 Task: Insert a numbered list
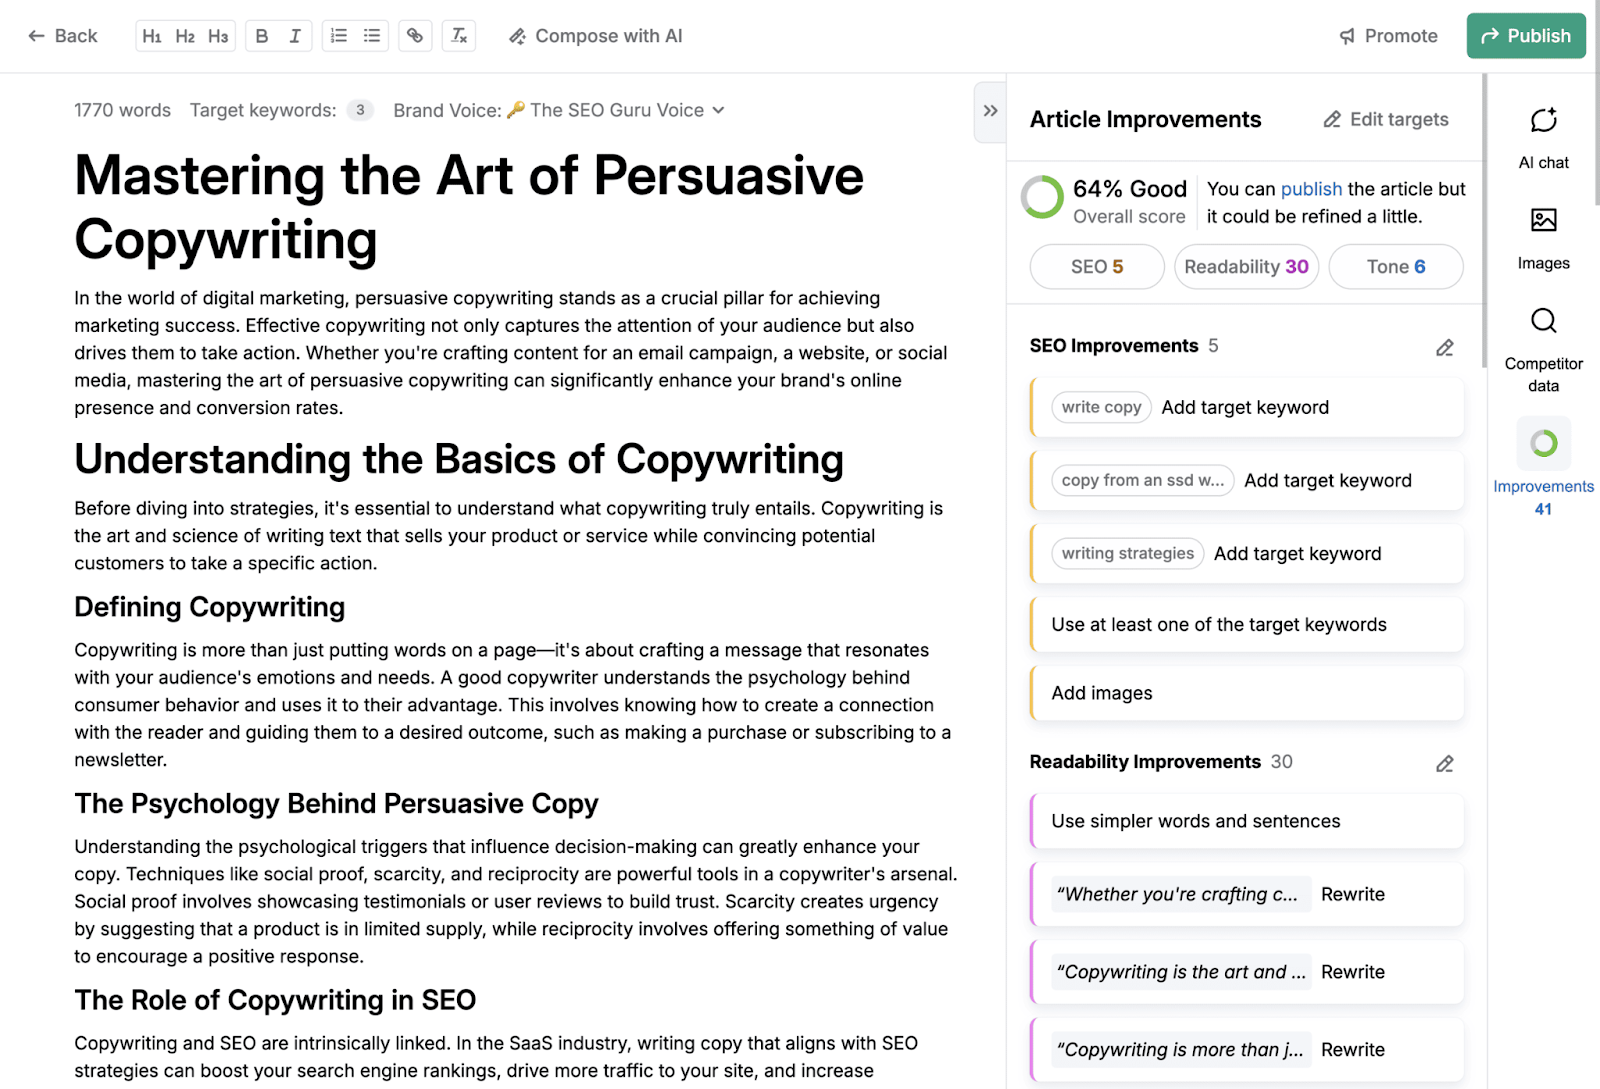pyautogui.click(x=339, y=35)
